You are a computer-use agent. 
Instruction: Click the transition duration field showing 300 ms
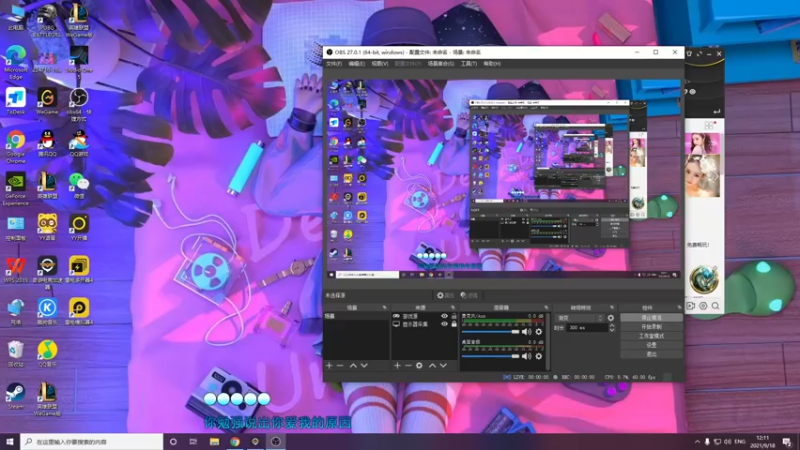[x=587, y=328]
